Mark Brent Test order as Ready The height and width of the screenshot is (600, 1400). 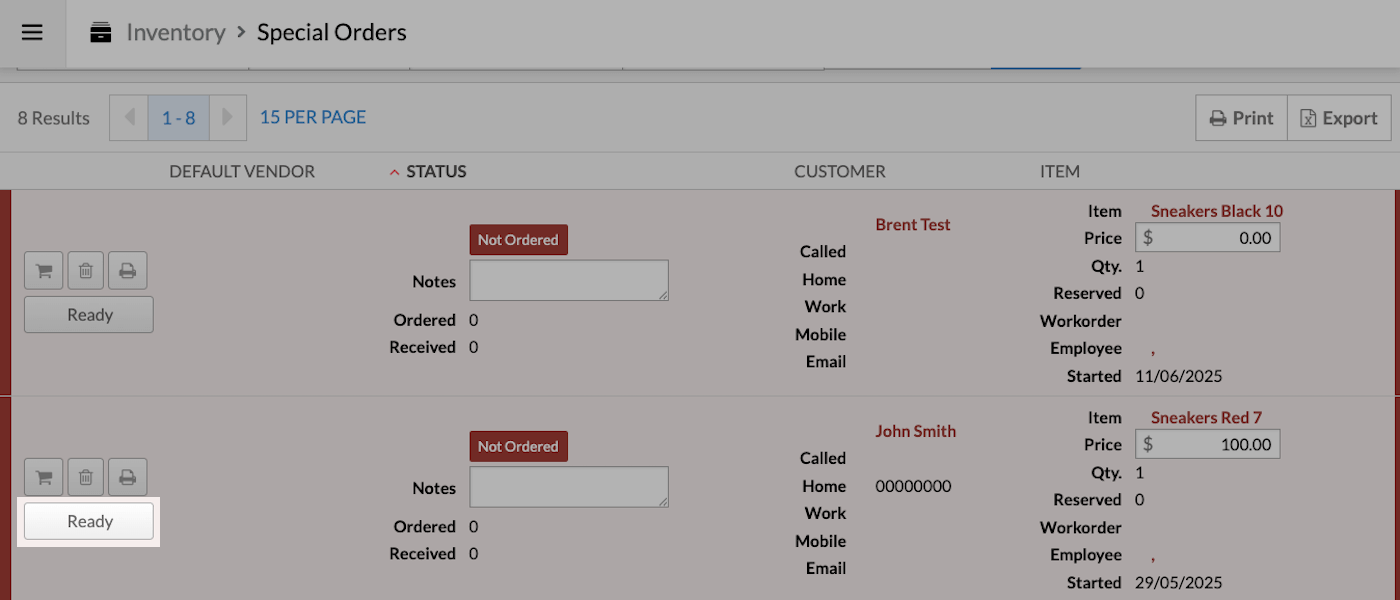pos(89,315)
